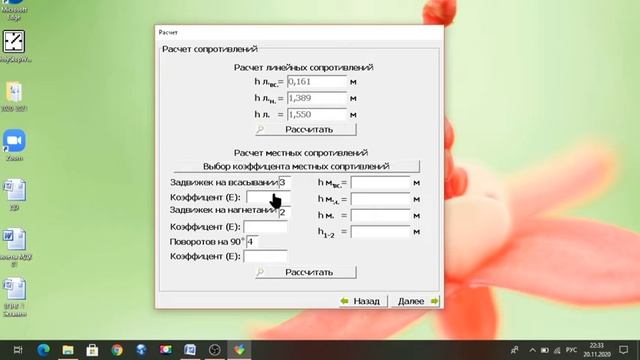Viewport: 640px width, 360px height.
Task: Switch input language РУС indicator
Action: click(x=571, y=350)
